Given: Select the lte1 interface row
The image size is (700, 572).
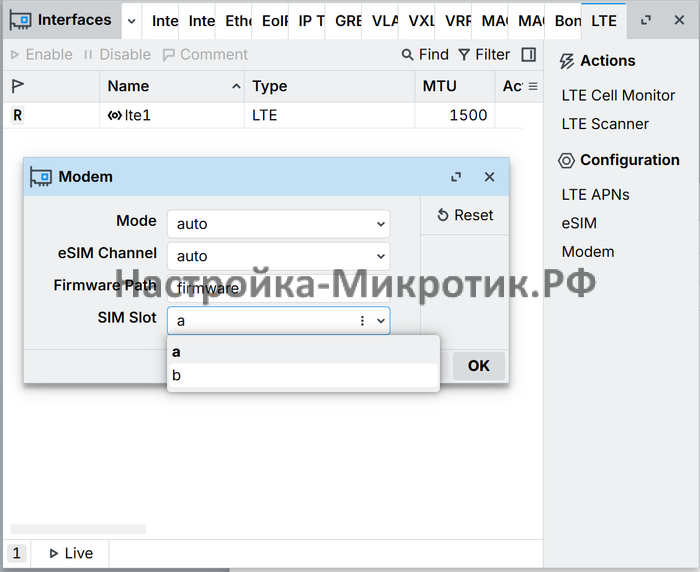Looking at the screenshot, I should pos(263,115).
